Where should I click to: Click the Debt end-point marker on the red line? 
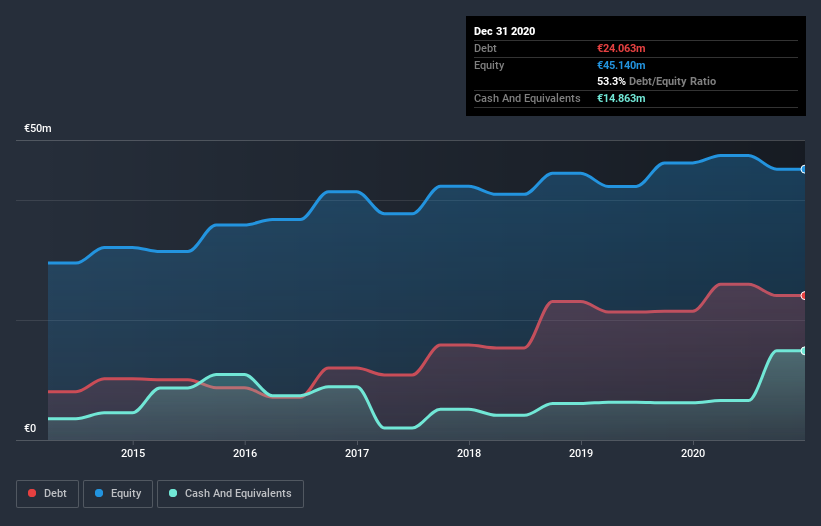804,296
